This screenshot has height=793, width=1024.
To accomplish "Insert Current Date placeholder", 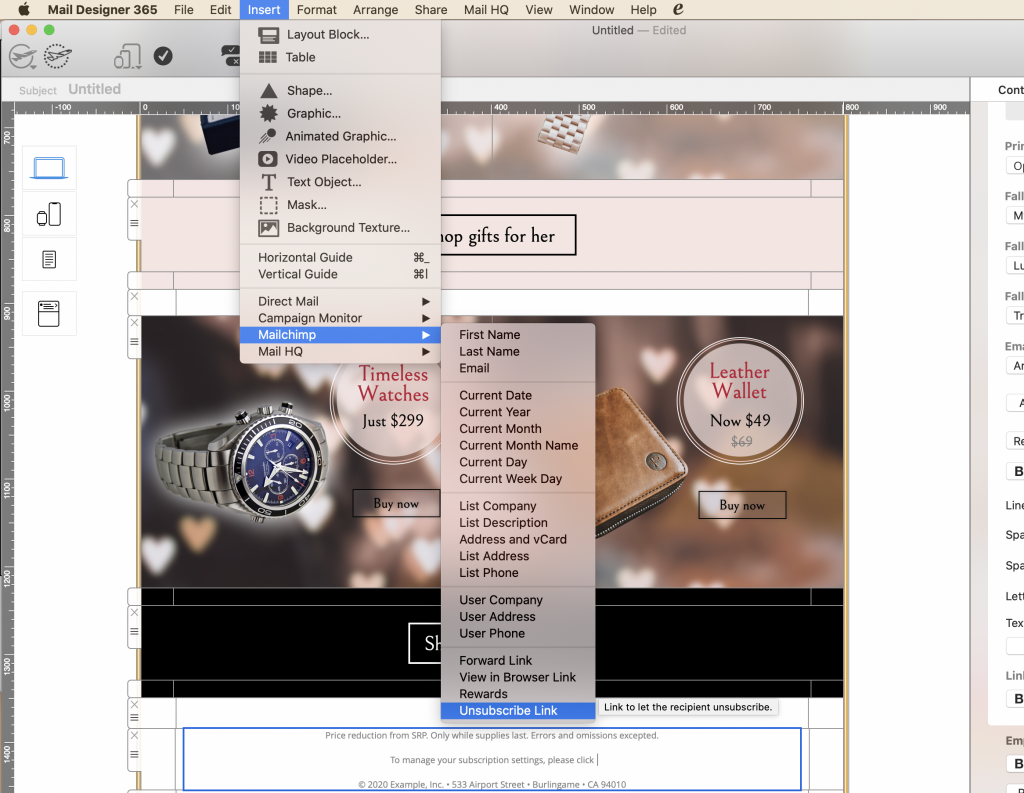I will (x=518, y=395).
